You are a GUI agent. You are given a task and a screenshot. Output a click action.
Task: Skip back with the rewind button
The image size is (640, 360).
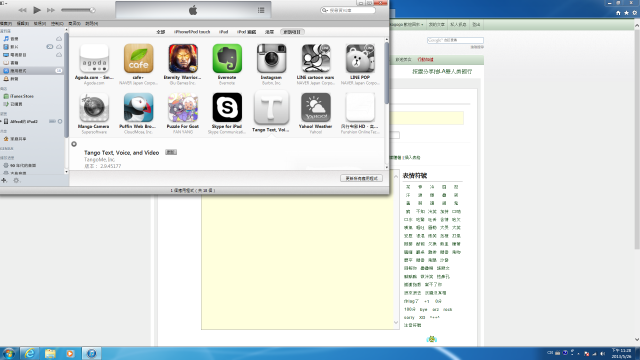point(22,10)
